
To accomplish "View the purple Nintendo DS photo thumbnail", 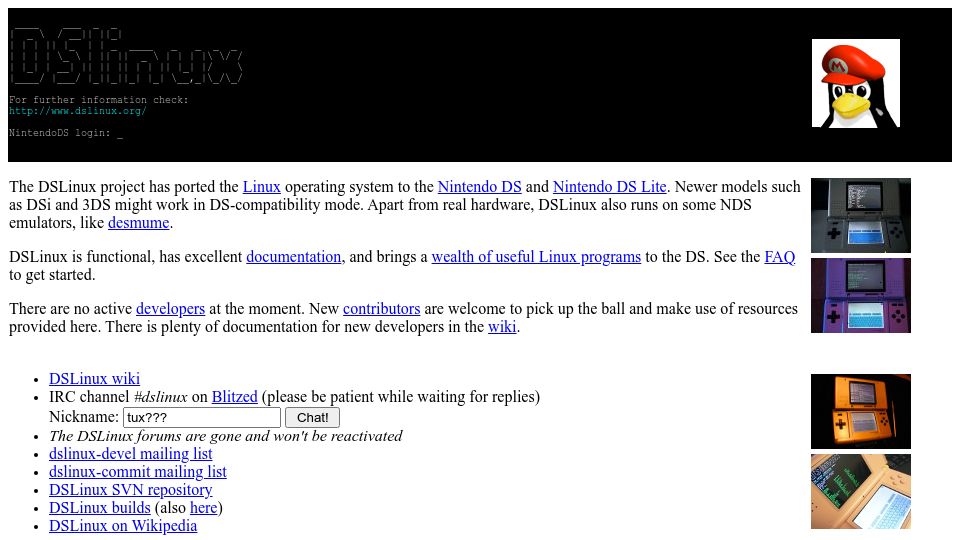I will [861, 296].
